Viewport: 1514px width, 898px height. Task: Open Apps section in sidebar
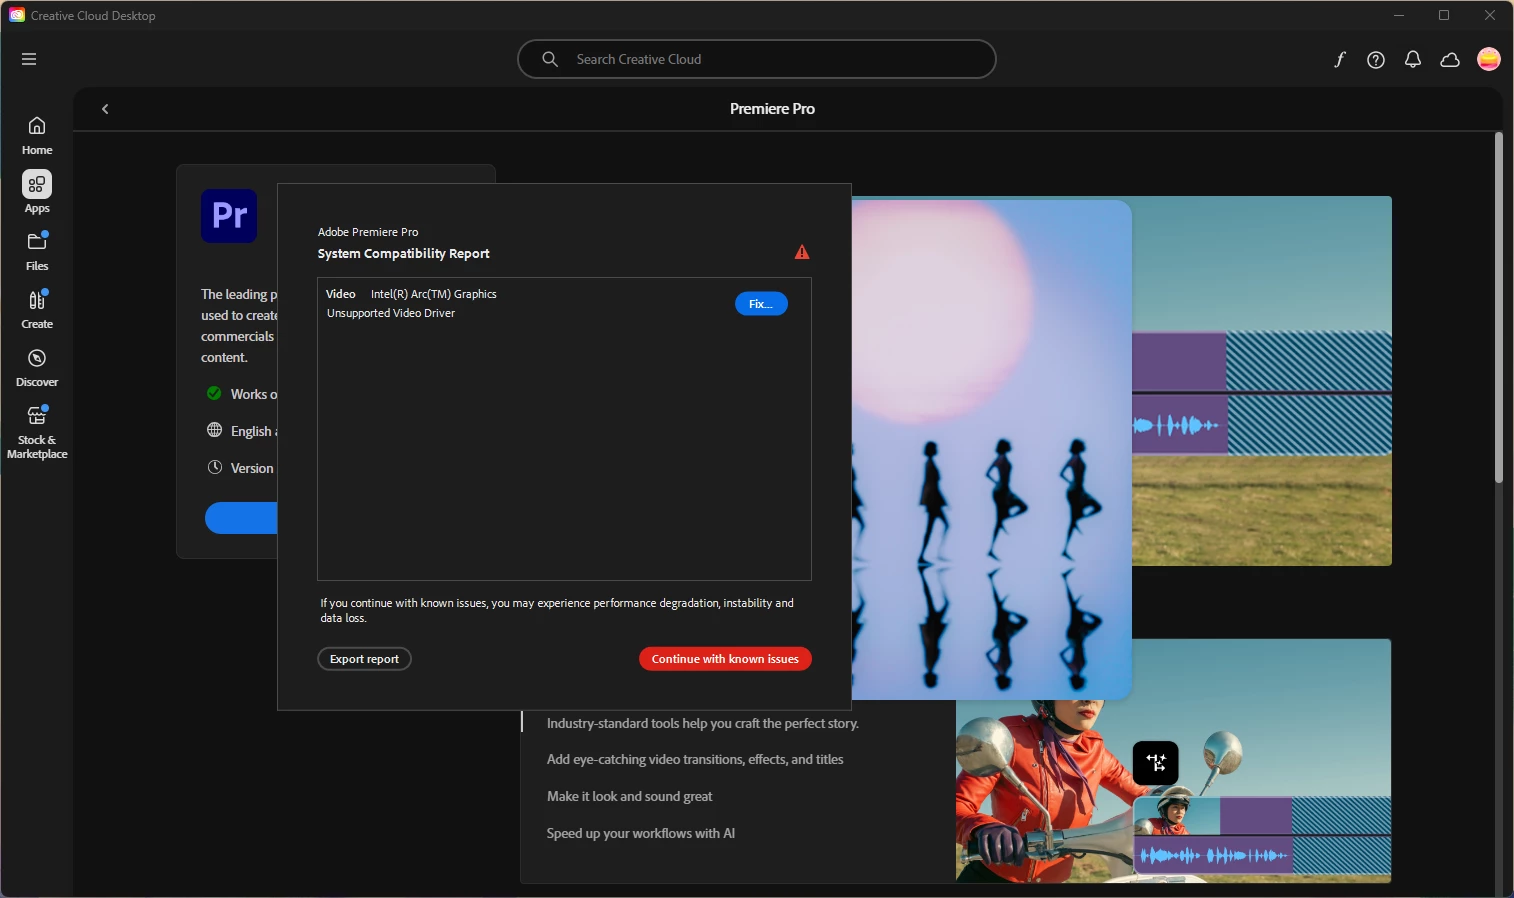point(37,193)
